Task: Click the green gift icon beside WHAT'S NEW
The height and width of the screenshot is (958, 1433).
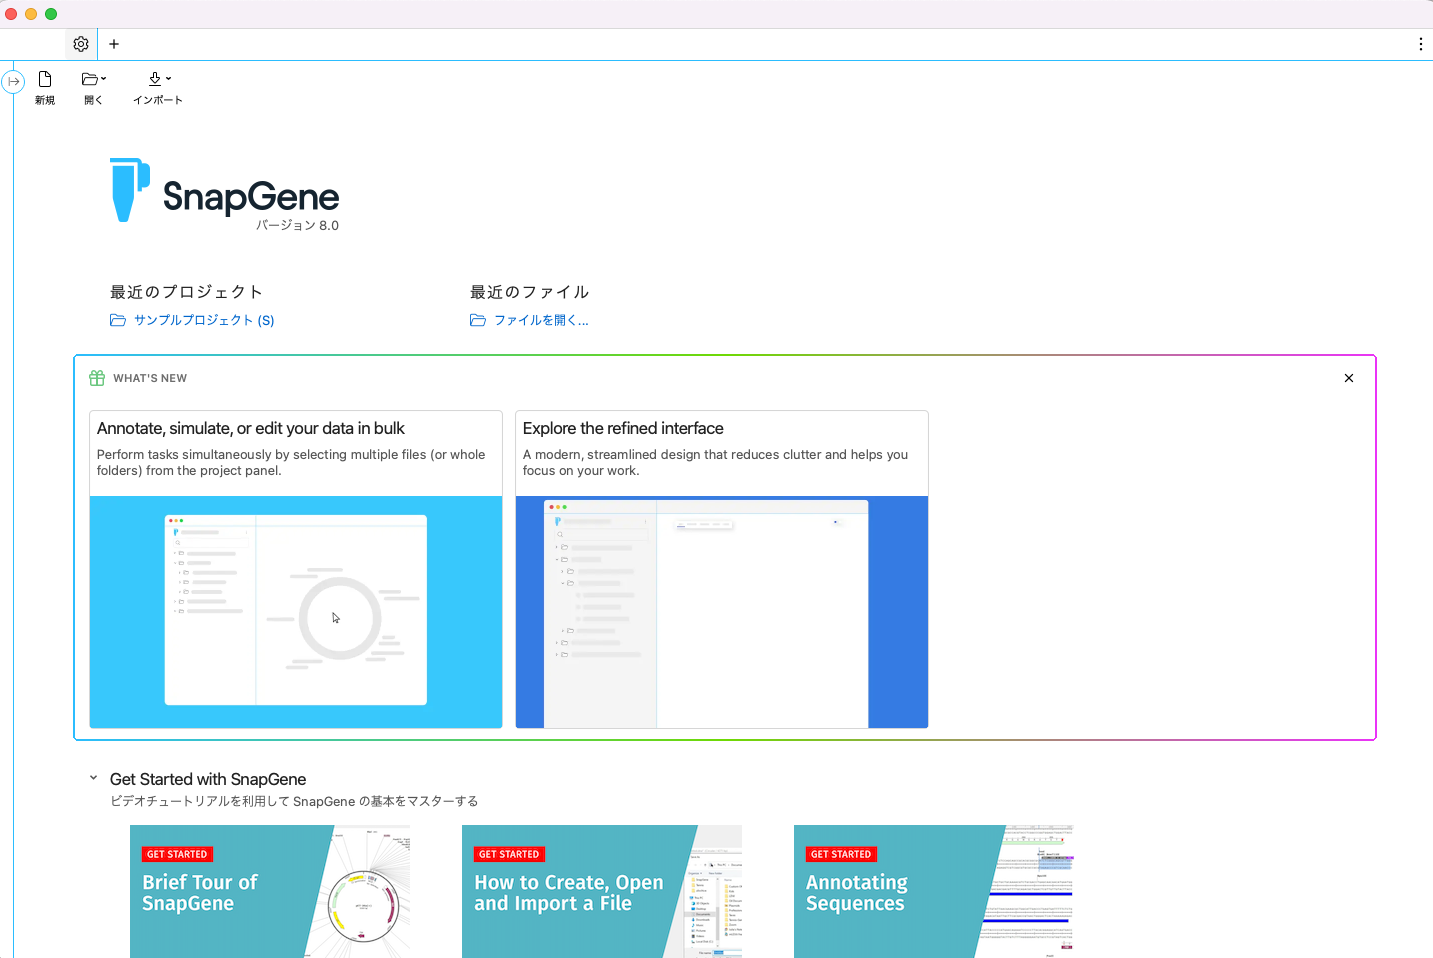Action: point(96,378)
